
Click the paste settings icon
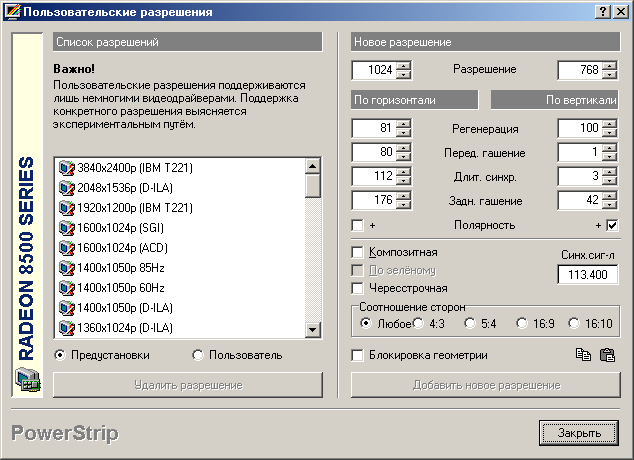[x=606, y=354]
